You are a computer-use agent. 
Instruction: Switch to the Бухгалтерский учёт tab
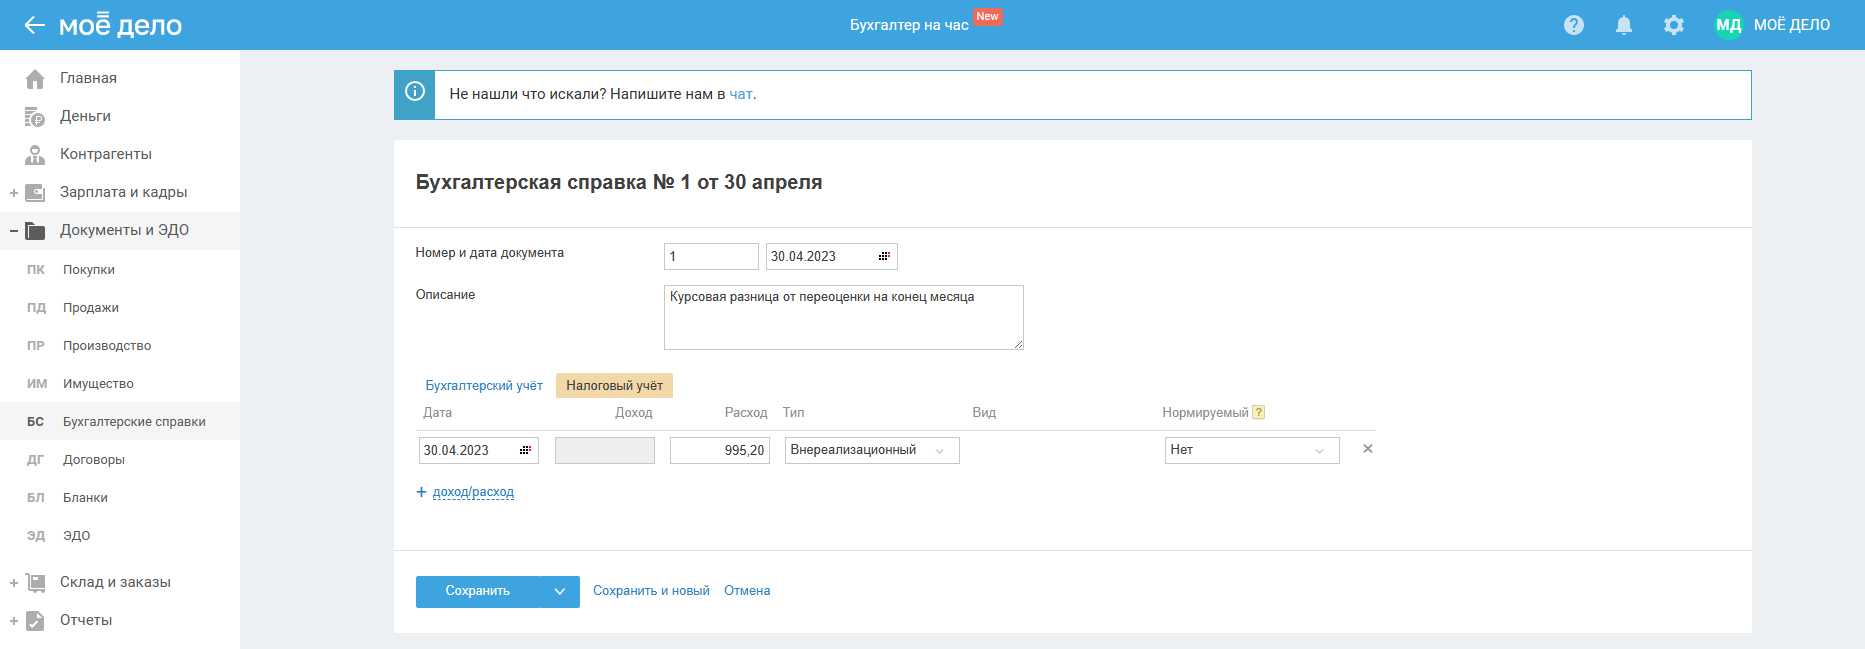(x=484, y=386)
